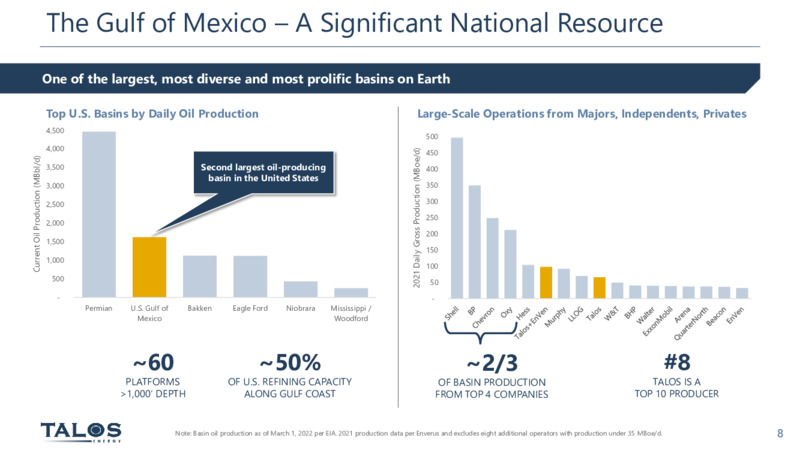Viewport: 800px width, 450px height.
Task: Select the 'Niobrara' axis label
Action: [x=301, y=308]
